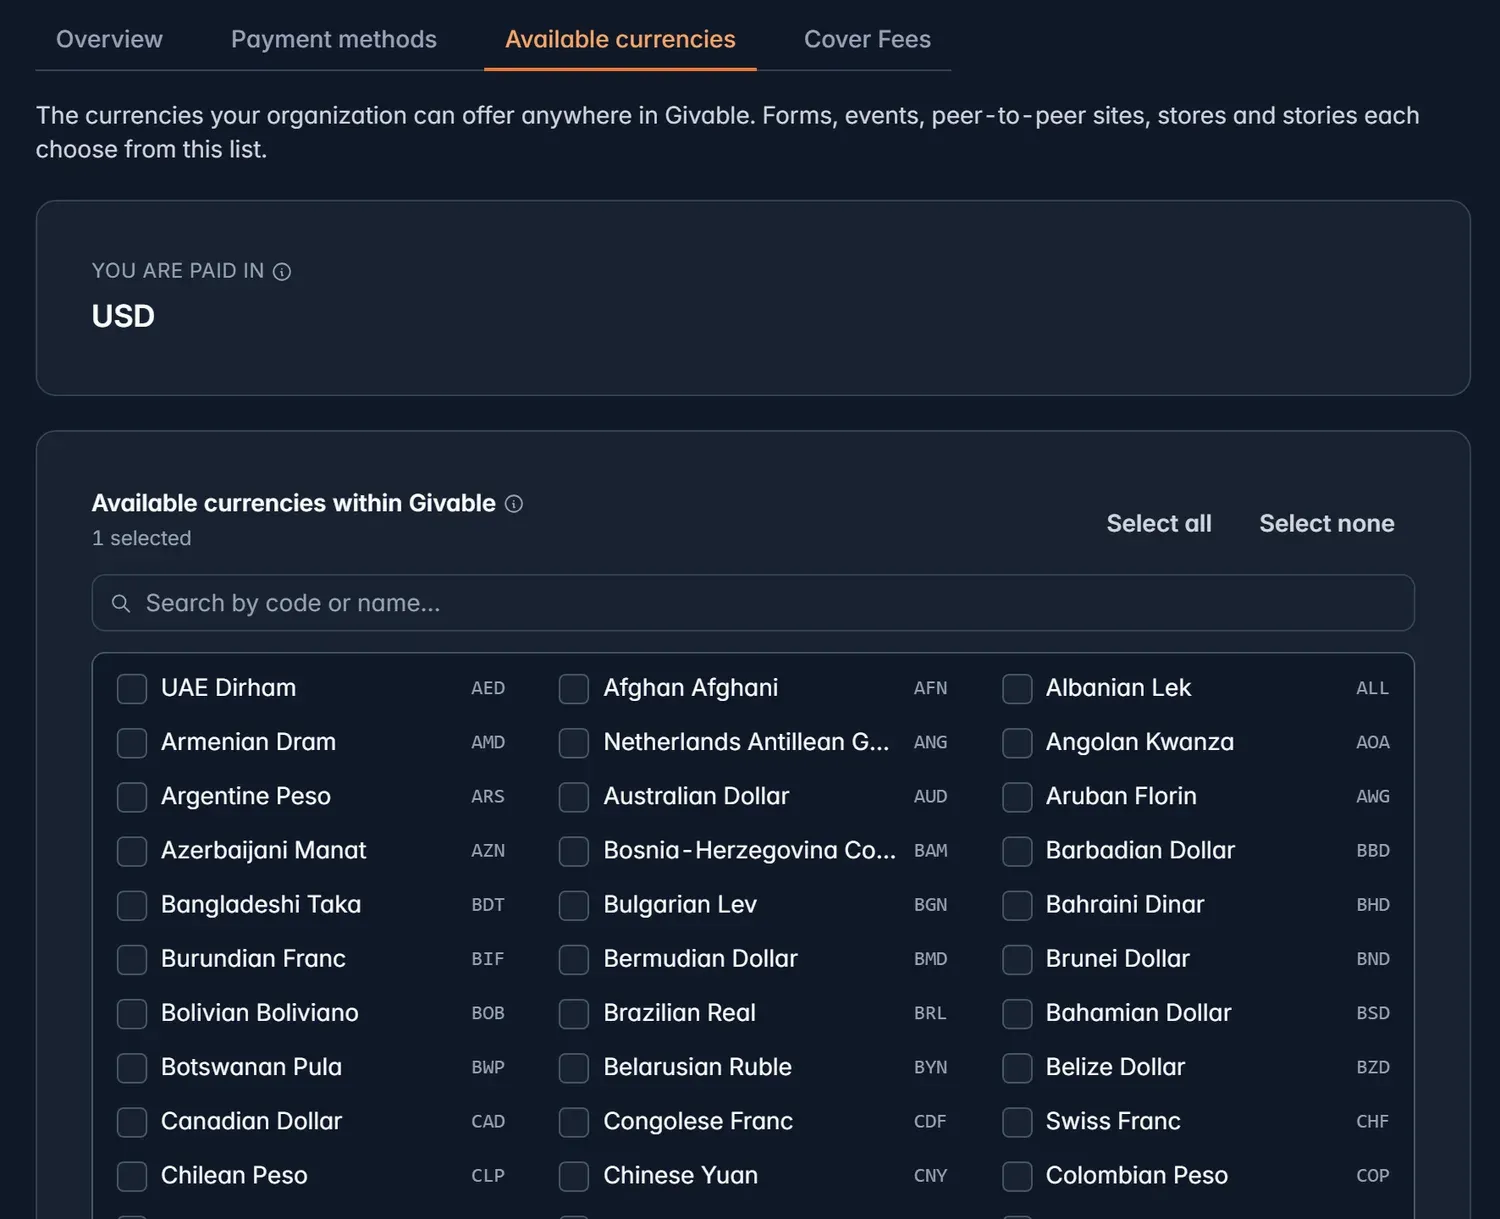The height and width of the screenshot is (1219, 1500).
Task: Enable the Botswanan Pula checkbox
Action: click(x=132, y=1068)
